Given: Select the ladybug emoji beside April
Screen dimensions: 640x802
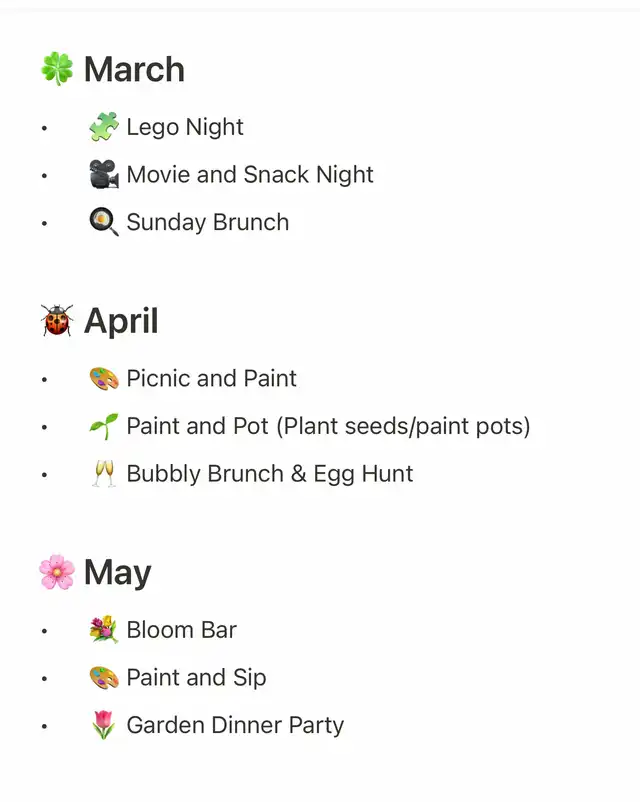Looking at the screenshot, I should (x=57, y=320).
